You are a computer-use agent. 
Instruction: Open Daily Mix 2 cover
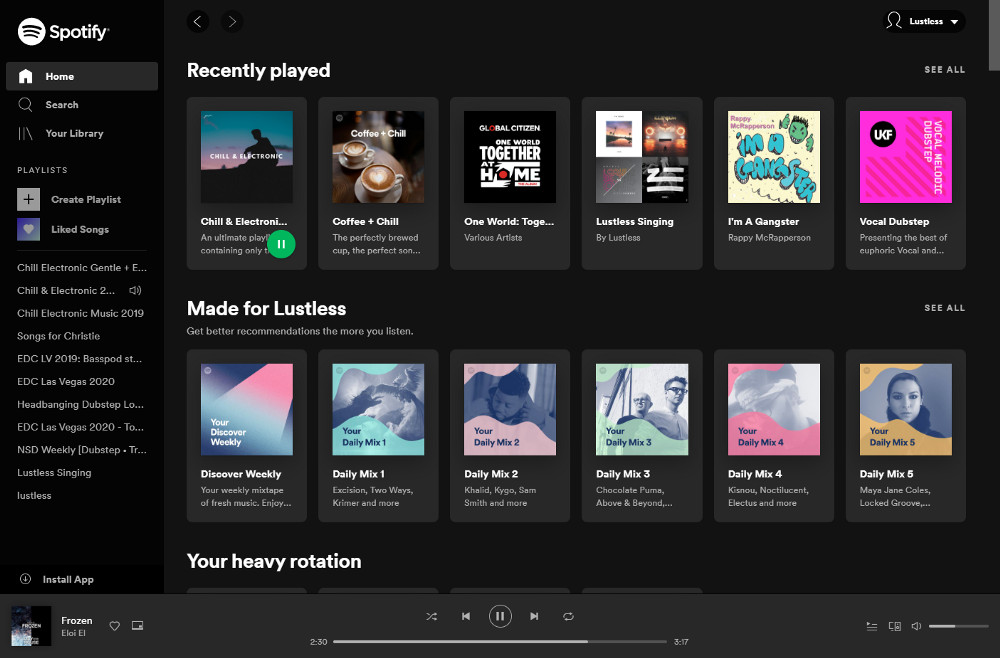tap(510, 409)
